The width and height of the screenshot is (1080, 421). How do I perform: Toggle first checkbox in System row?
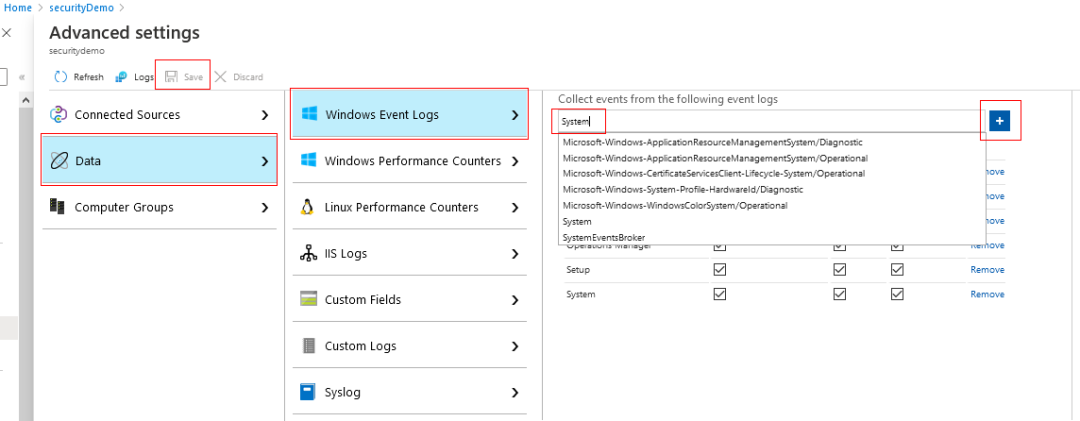coord(719,294)
